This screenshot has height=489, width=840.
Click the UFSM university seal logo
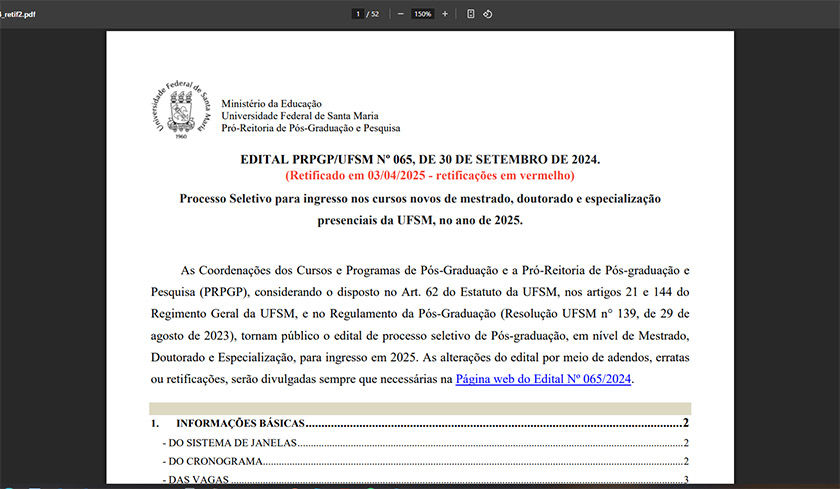click(181, 110)
